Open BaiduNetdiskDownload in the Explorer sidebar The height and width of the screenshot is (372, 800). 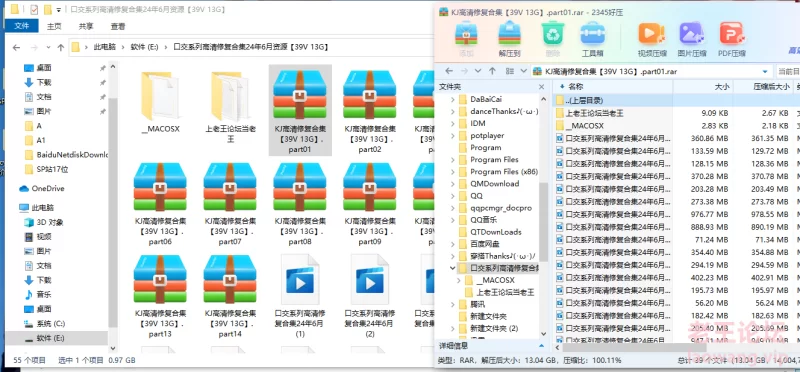pos(66,155)
